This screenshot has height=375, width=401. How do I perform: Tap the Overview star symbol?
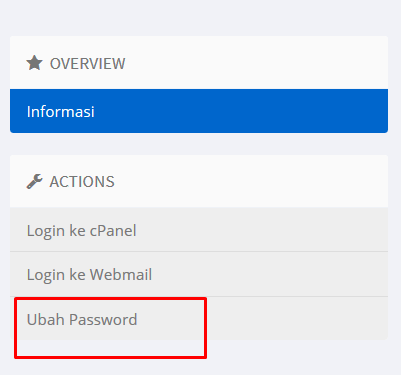point(34,63)
